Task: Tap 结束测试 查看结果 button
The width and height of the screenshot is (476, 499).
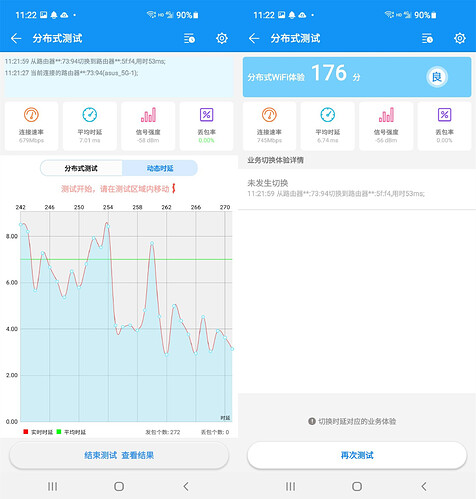Action: [x=119, y=455]
